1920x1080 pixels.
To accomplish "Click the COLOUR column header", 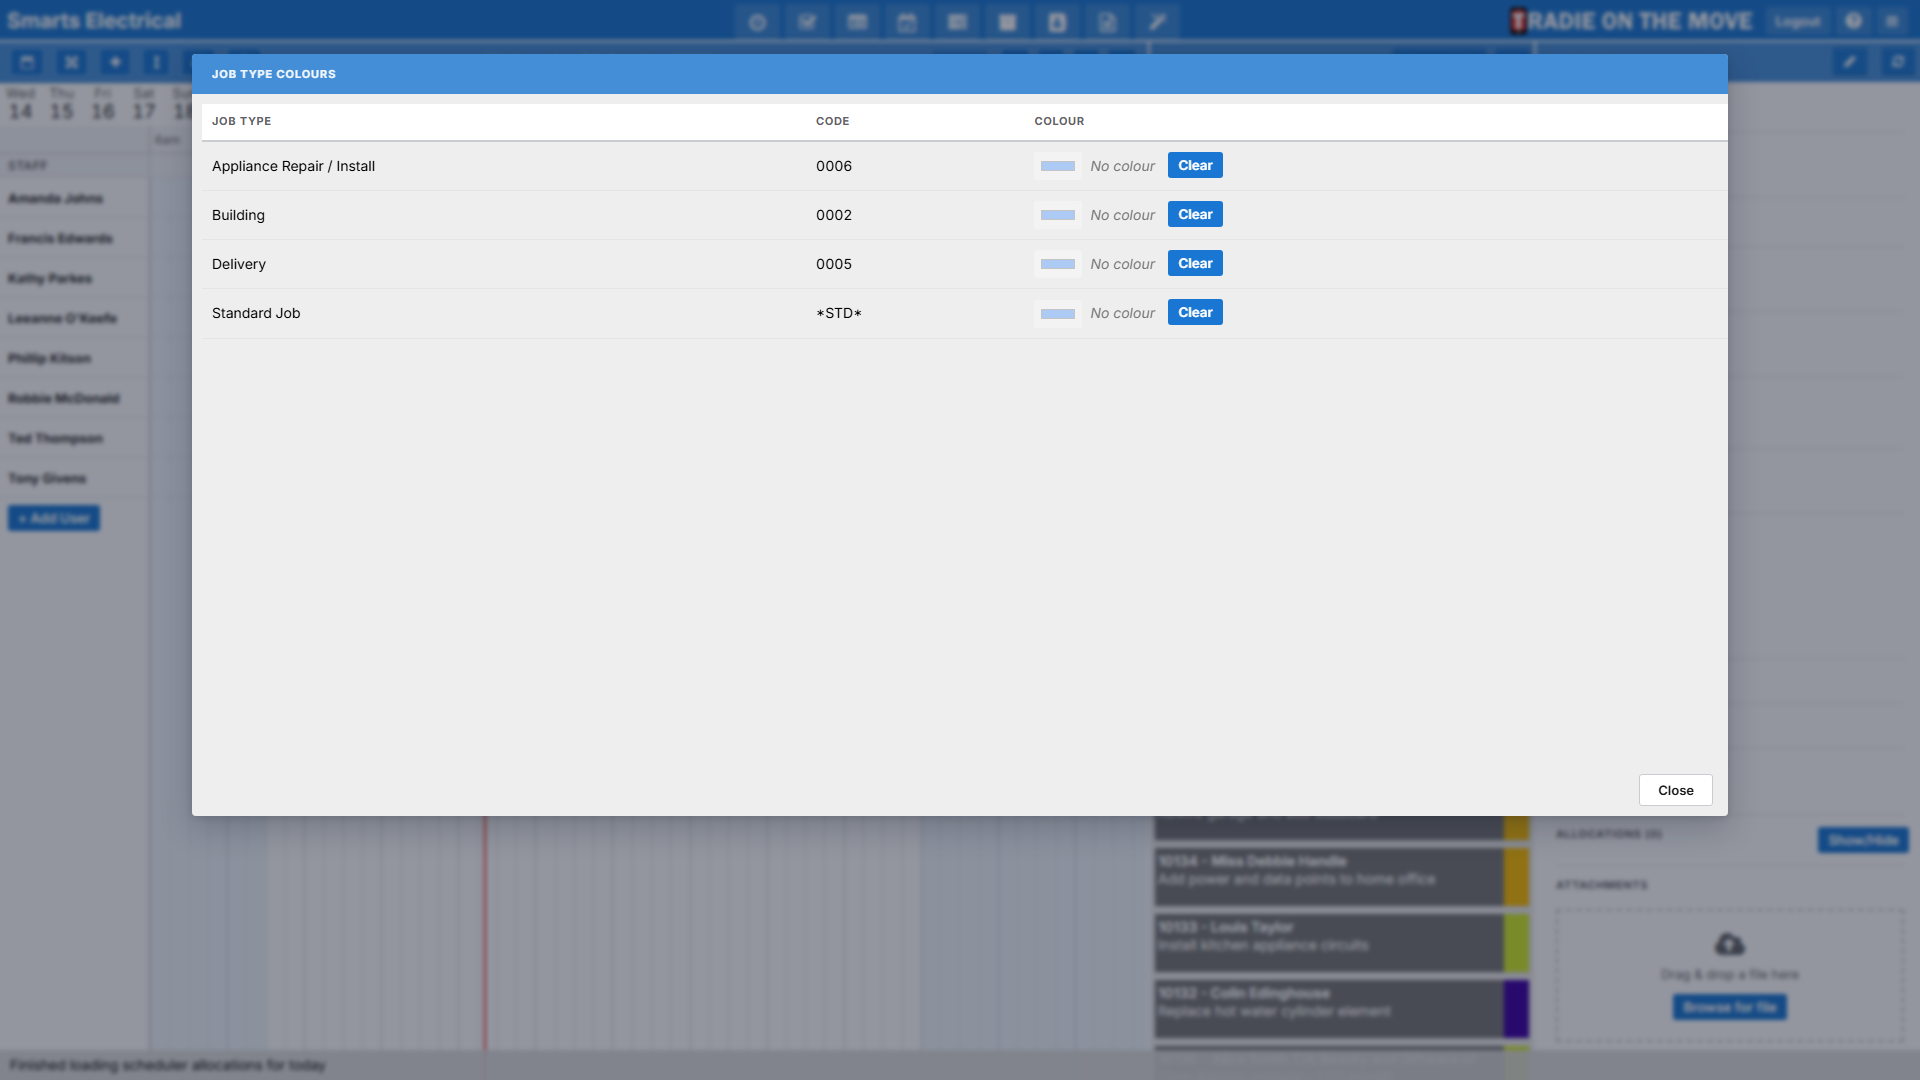I will tap(1059, 121).
